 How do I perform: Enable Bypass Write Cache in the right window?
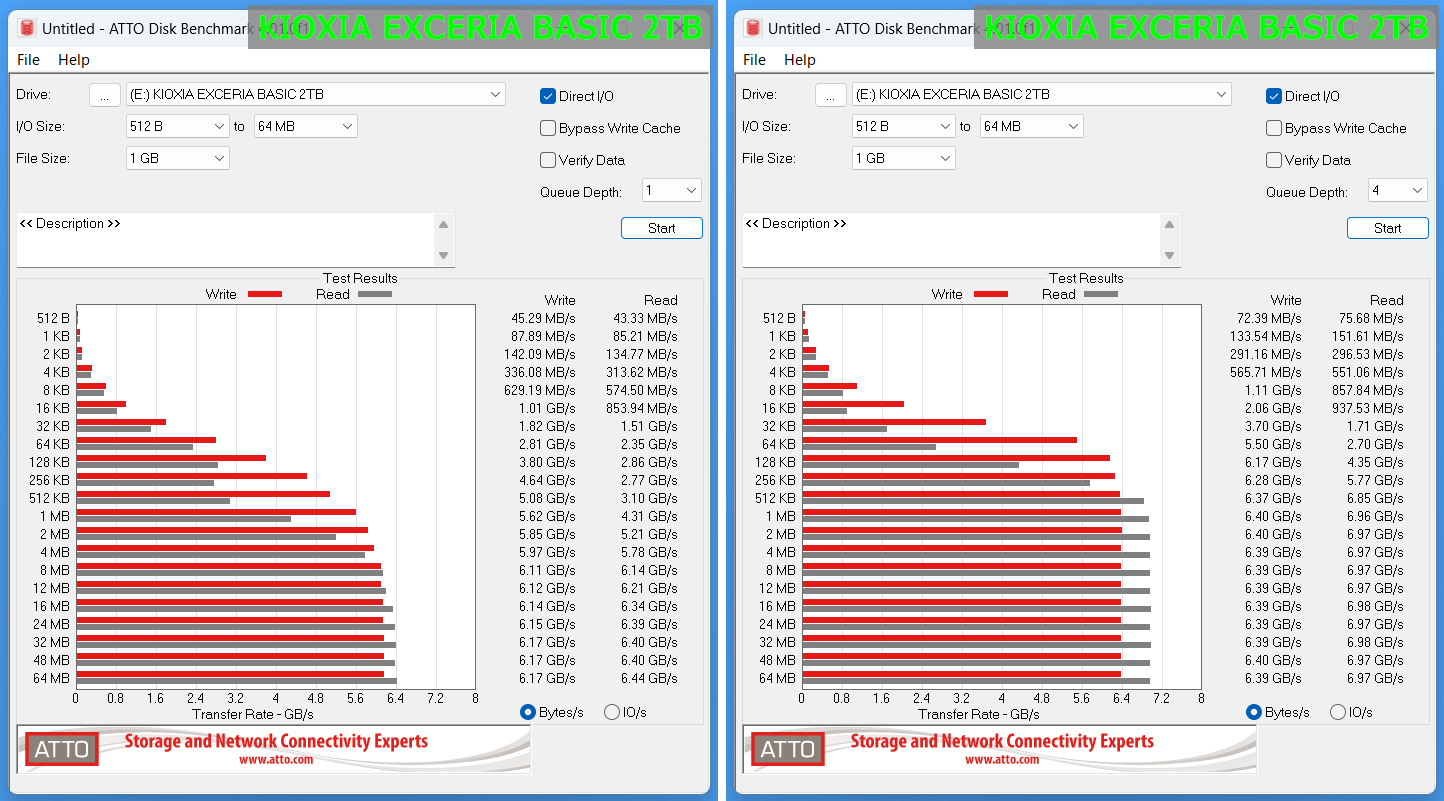[x=1274, y=129]
